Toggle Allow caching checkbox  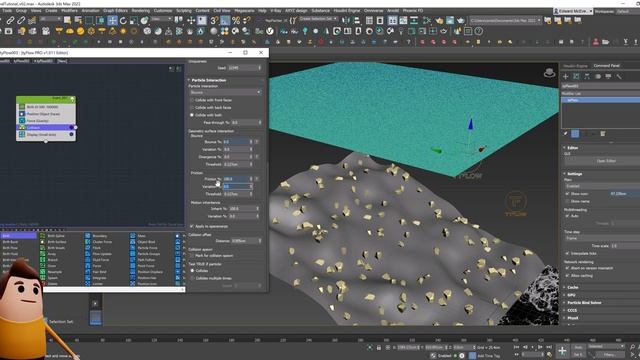567,276
